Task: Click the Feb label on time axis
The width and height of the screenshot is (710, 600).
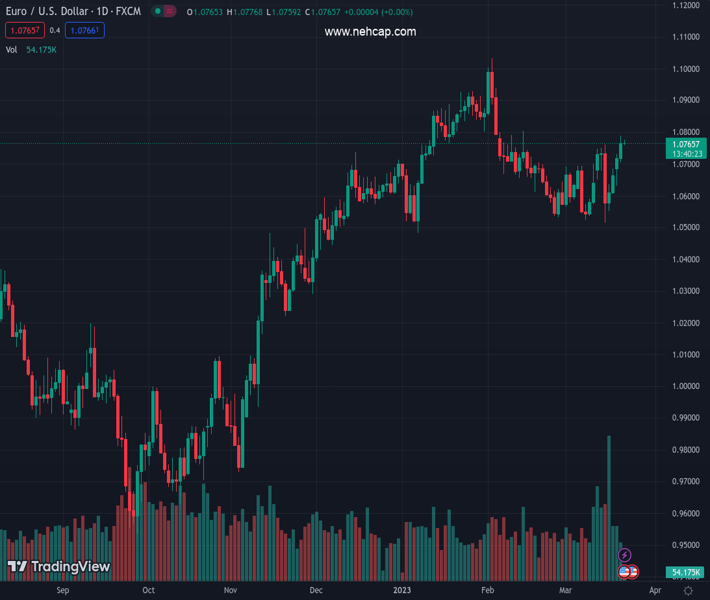Action: (487, 591)
